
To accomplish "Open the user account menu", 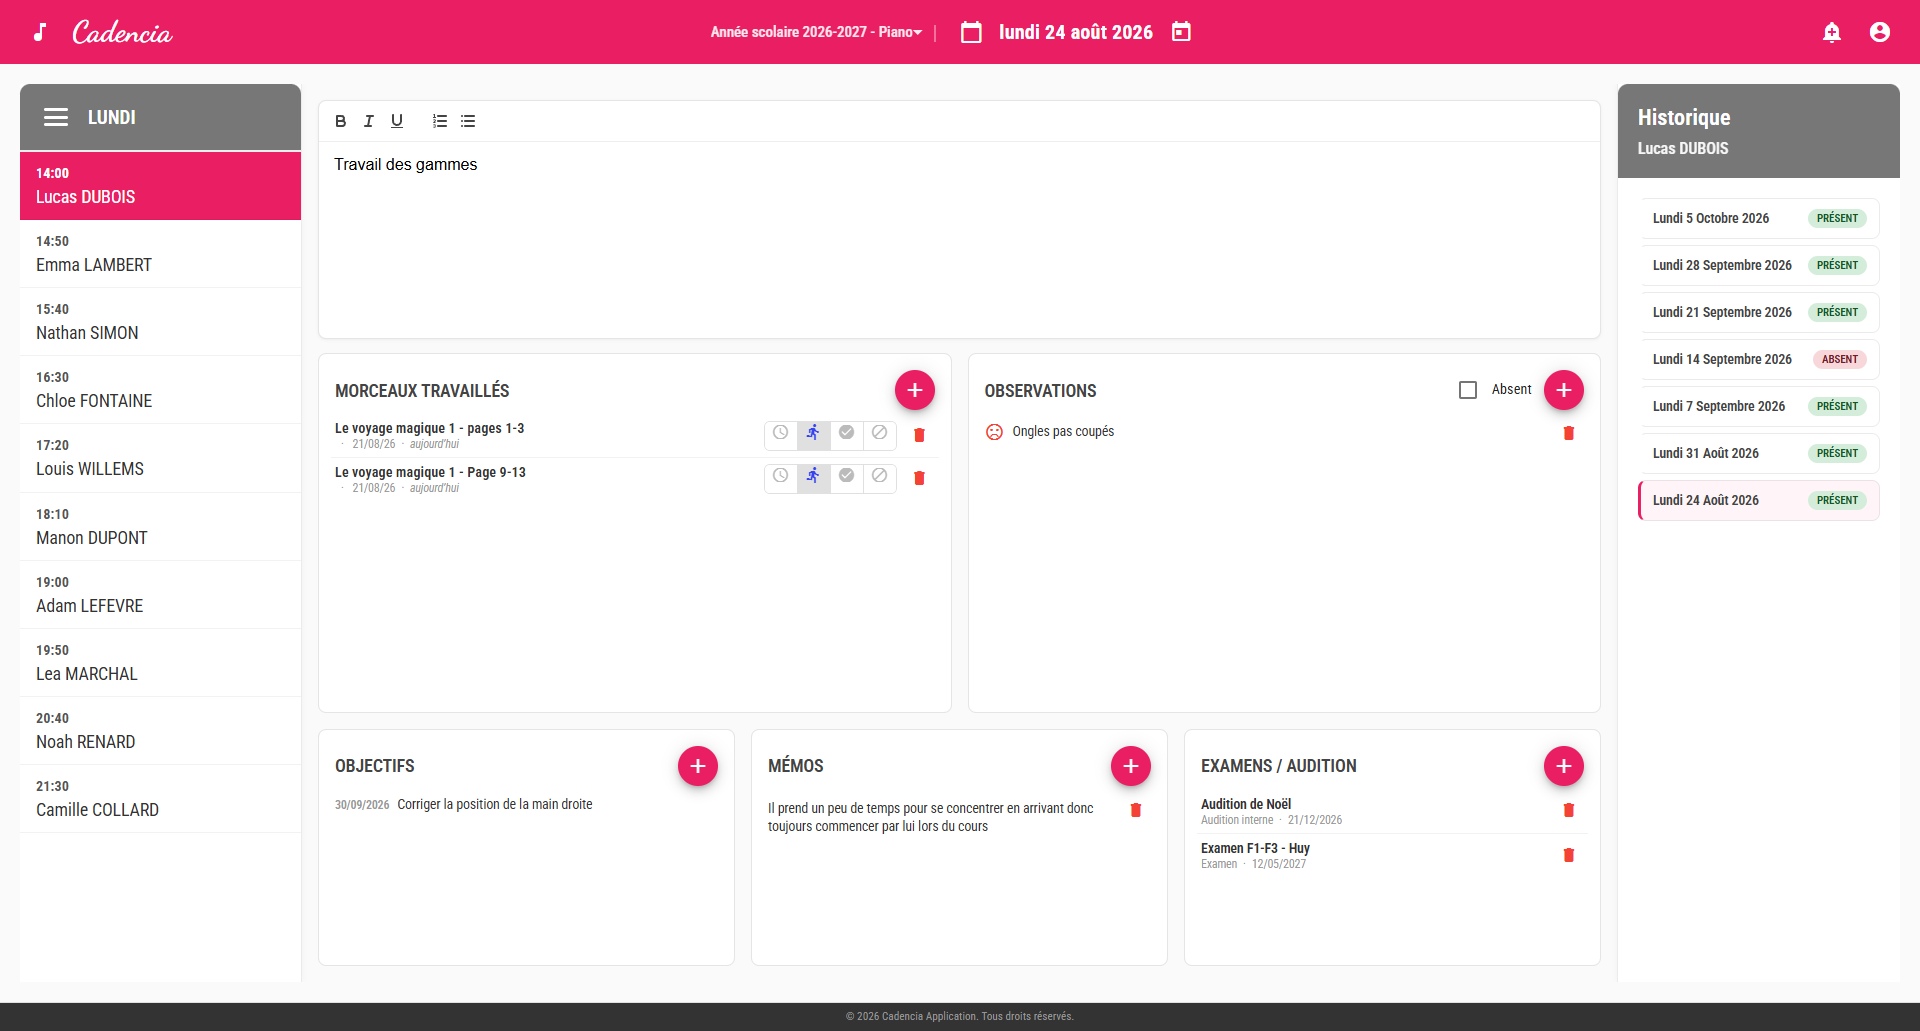I will pos(1880,32).
